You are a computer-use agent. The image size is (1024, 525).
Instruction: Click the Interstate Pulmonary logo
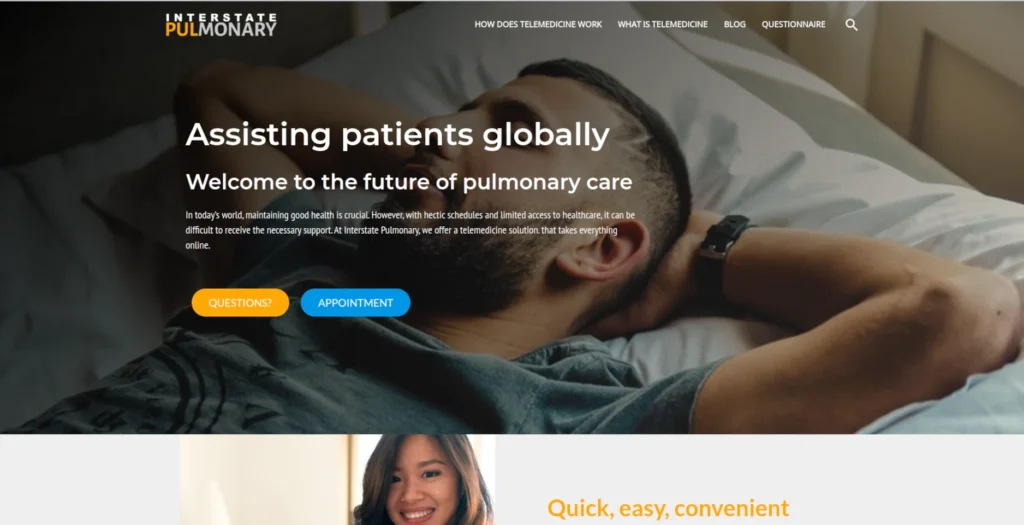[x=221, y=25]
